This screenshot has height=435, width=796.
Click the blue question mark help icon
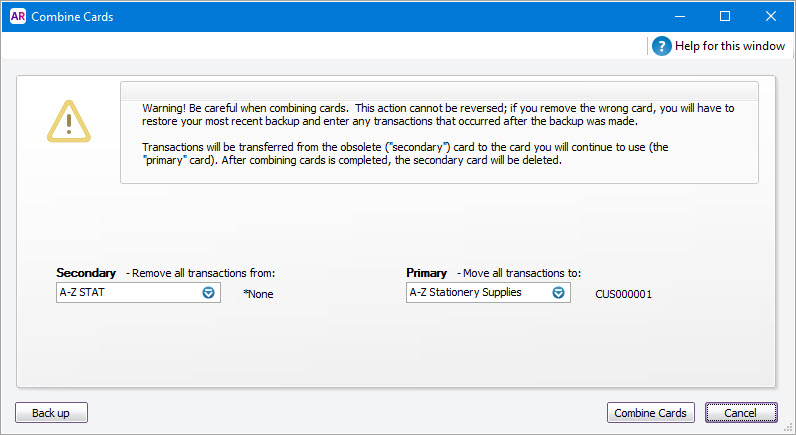pos(661,46)
